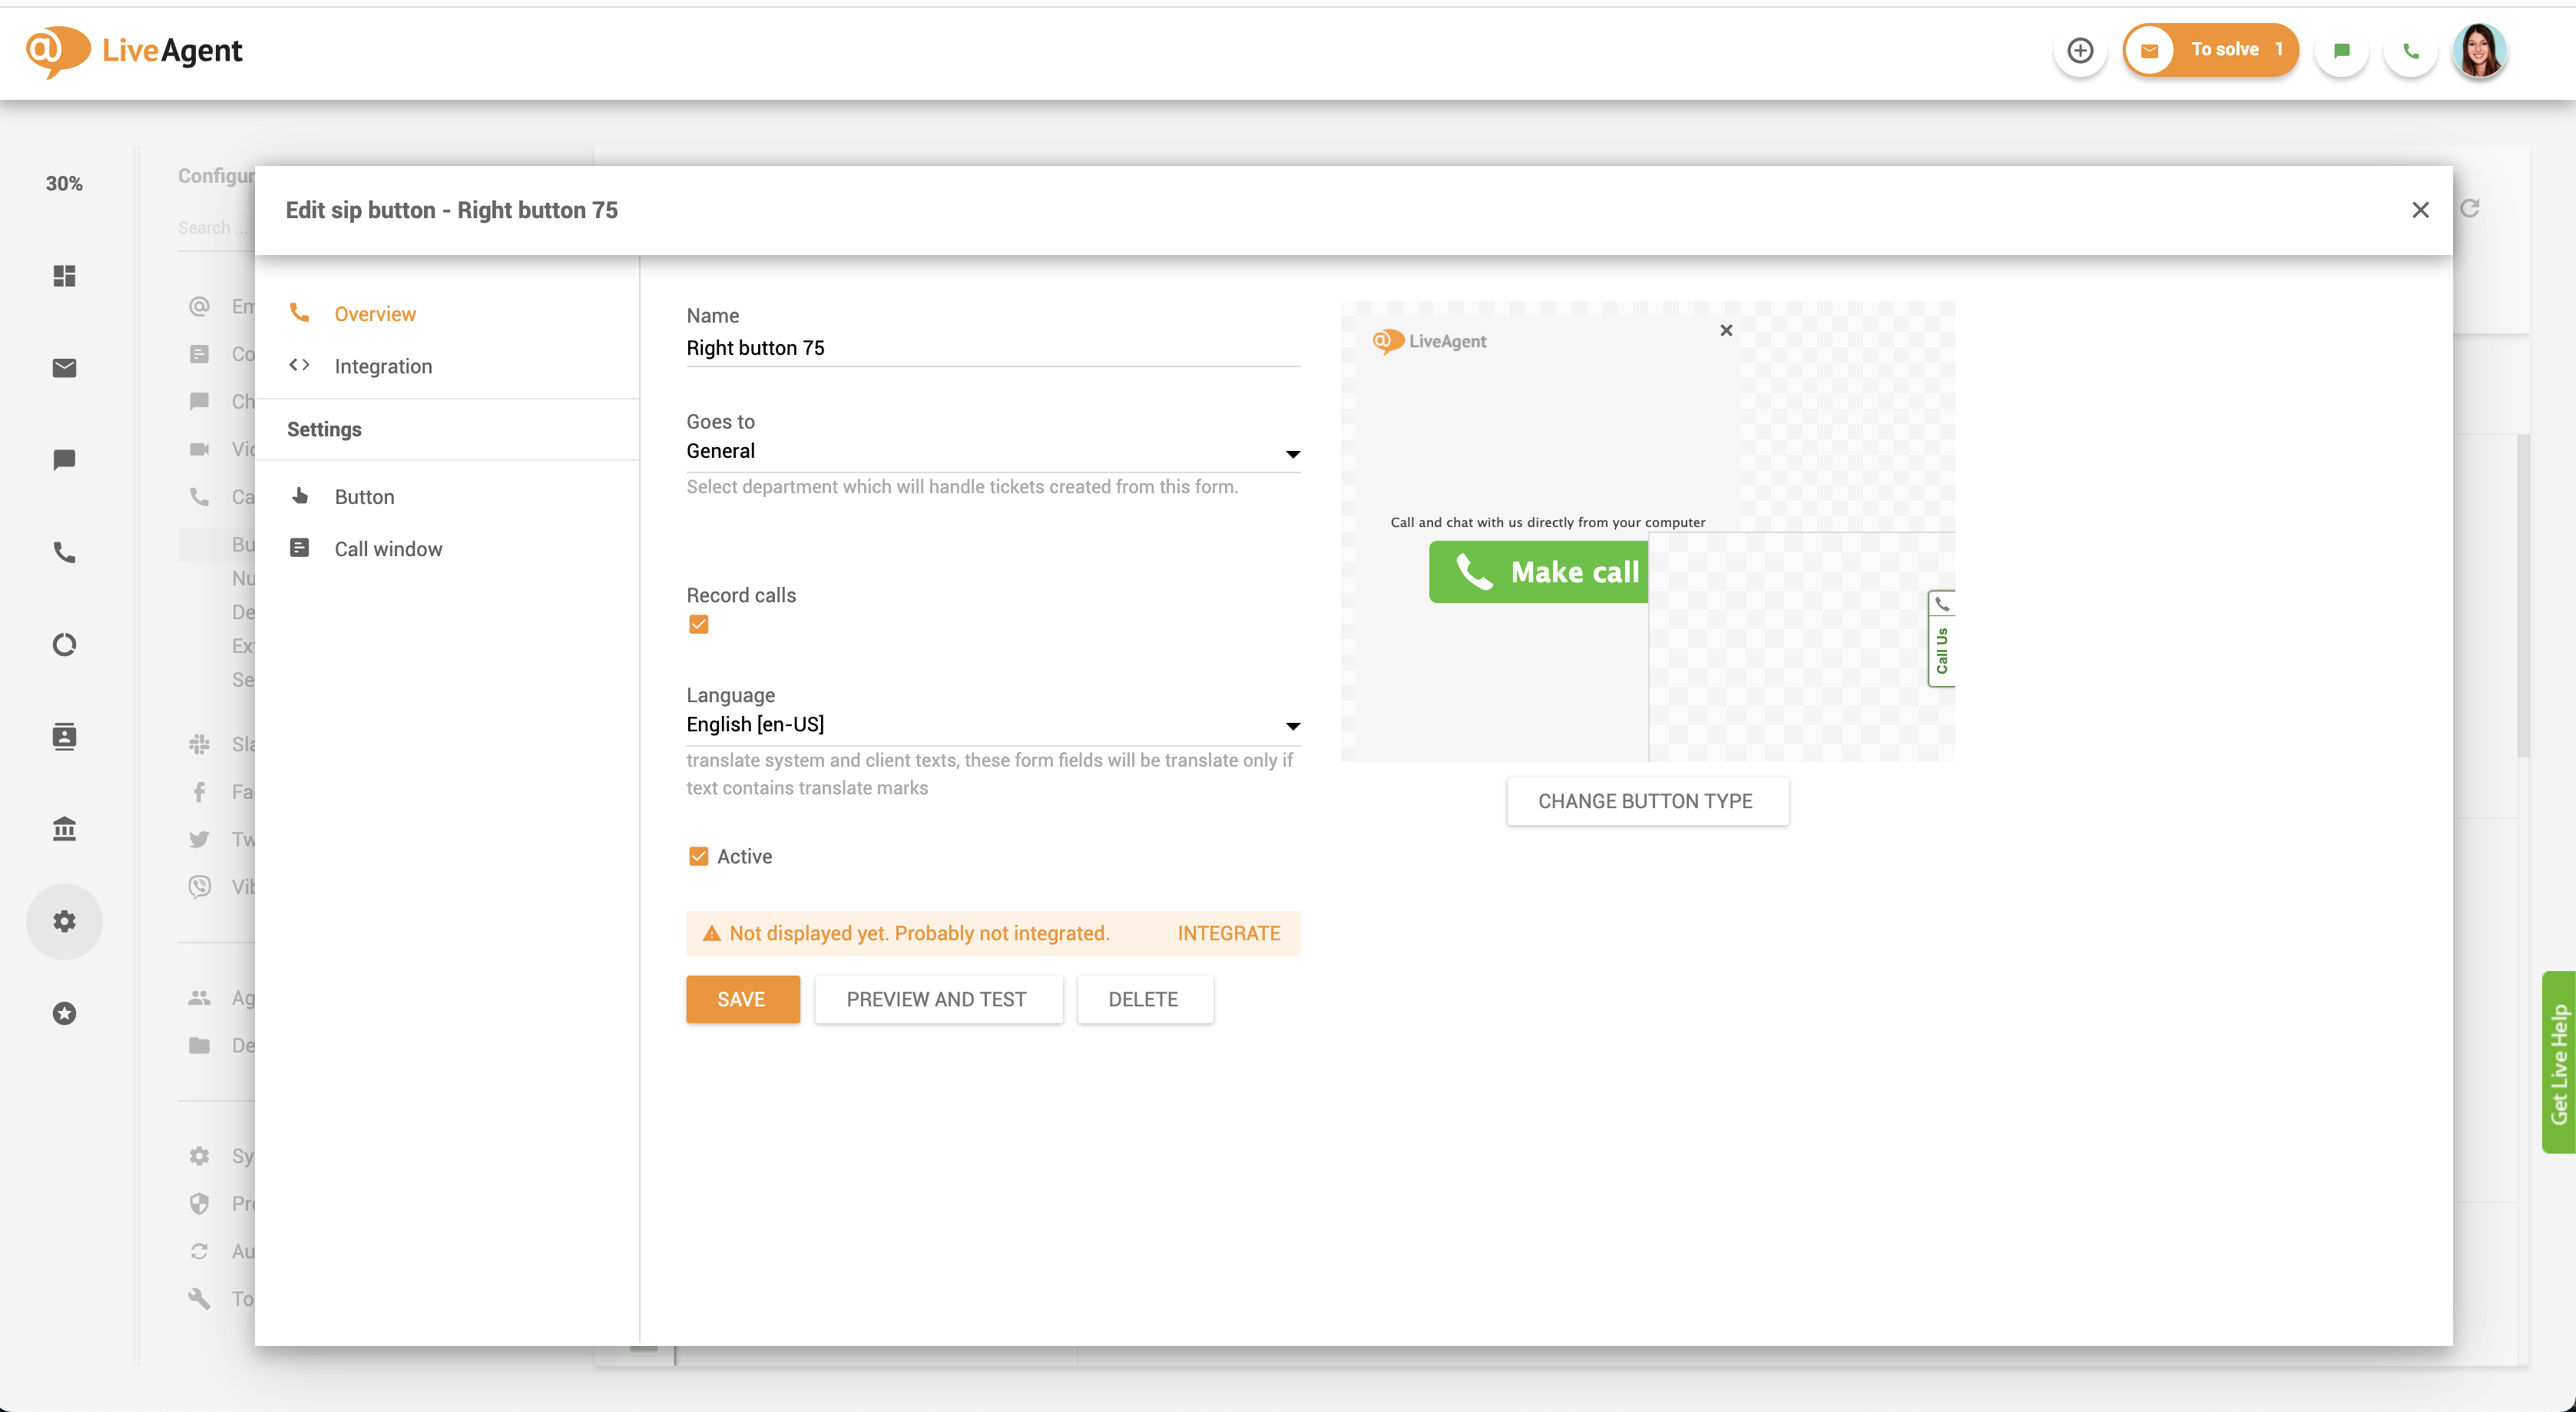This screenshot has width=2576, height=1412.
Task: Expand the Language dropdown
Action: pyautogui.click(x=992, y=725)
